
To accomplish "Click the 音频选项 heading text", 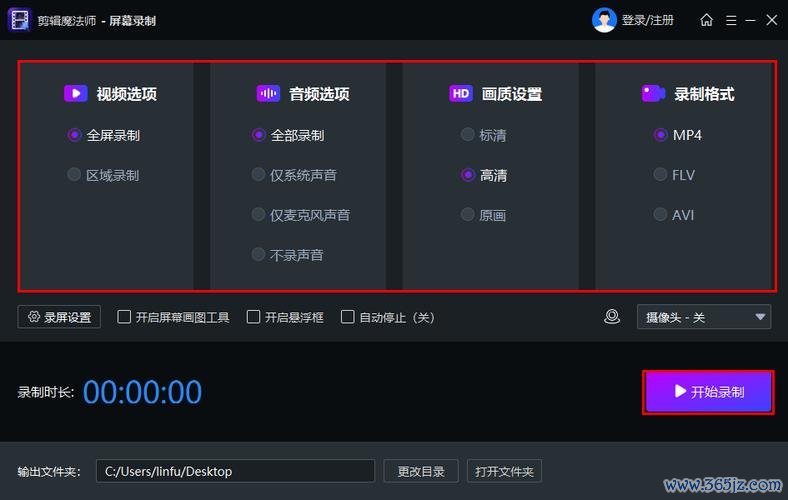I will 319,93.
